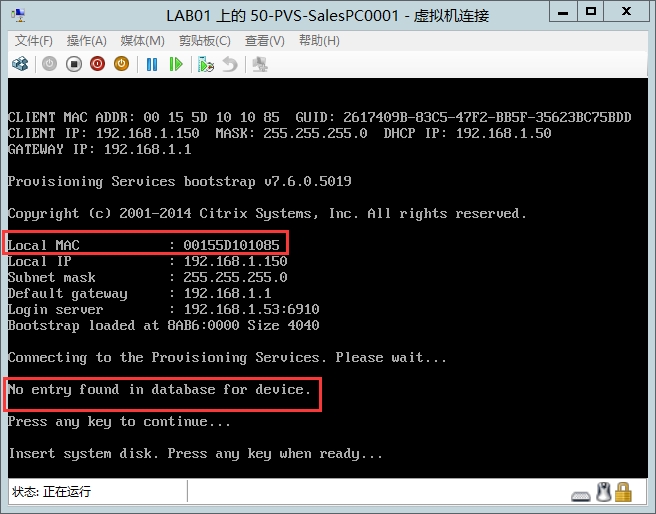The height and width of the screenshot is (514, 656).
Task: Open the 文件(F) menu
Action: coord(34,41)
